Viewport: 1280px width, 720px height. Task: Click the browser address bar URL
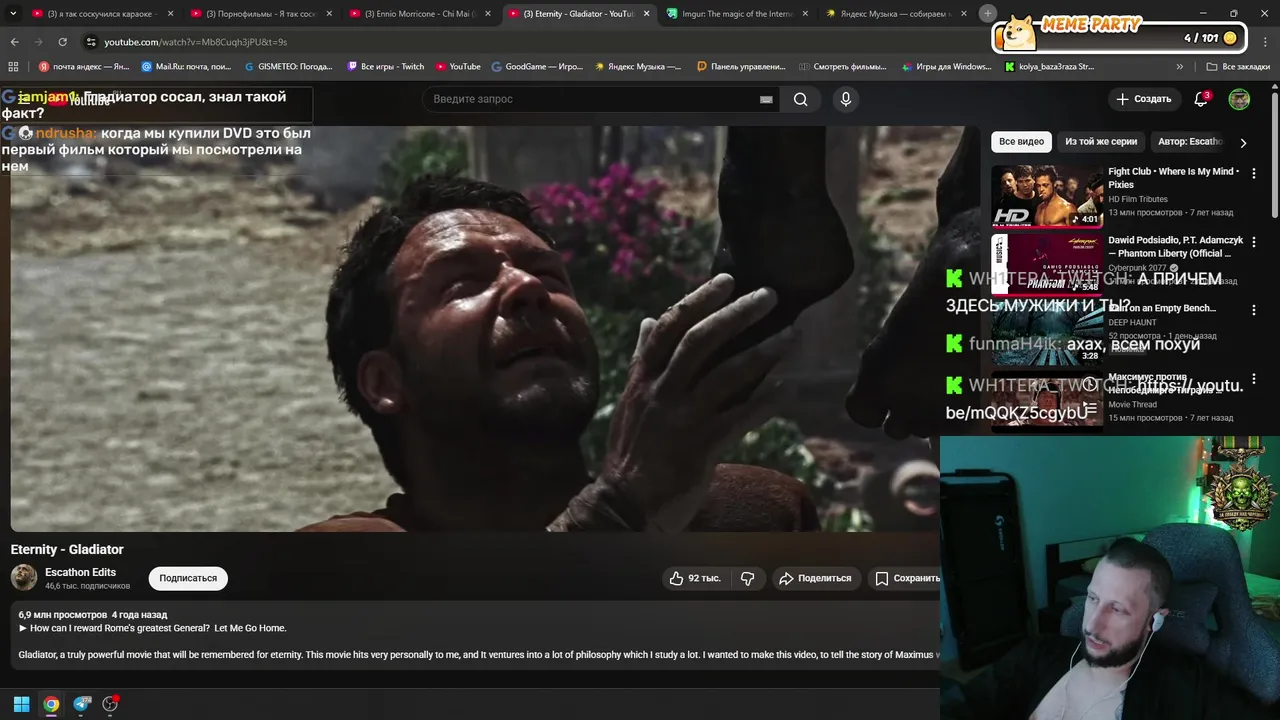pyautogui.click(x=196, y=42)
